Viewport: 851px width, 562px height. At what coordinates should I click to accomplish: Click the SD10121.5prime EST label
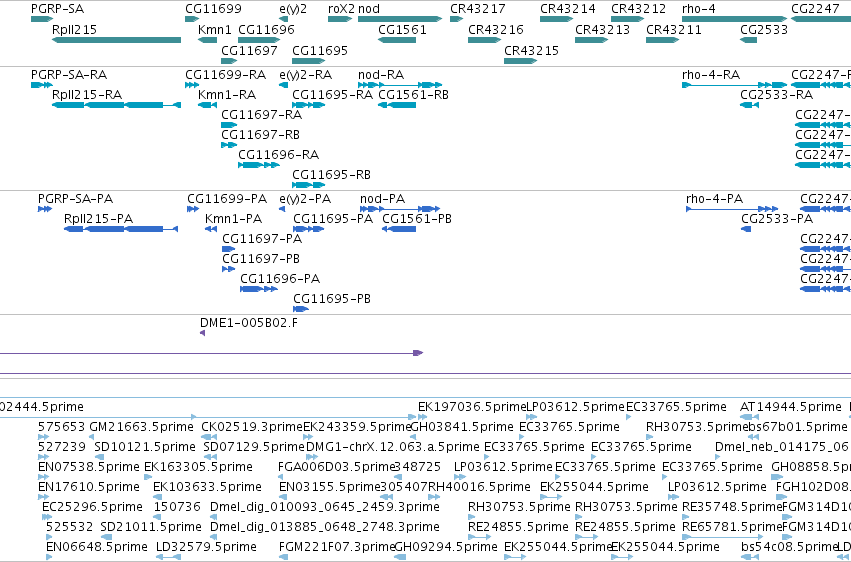[x=145, y=447]
